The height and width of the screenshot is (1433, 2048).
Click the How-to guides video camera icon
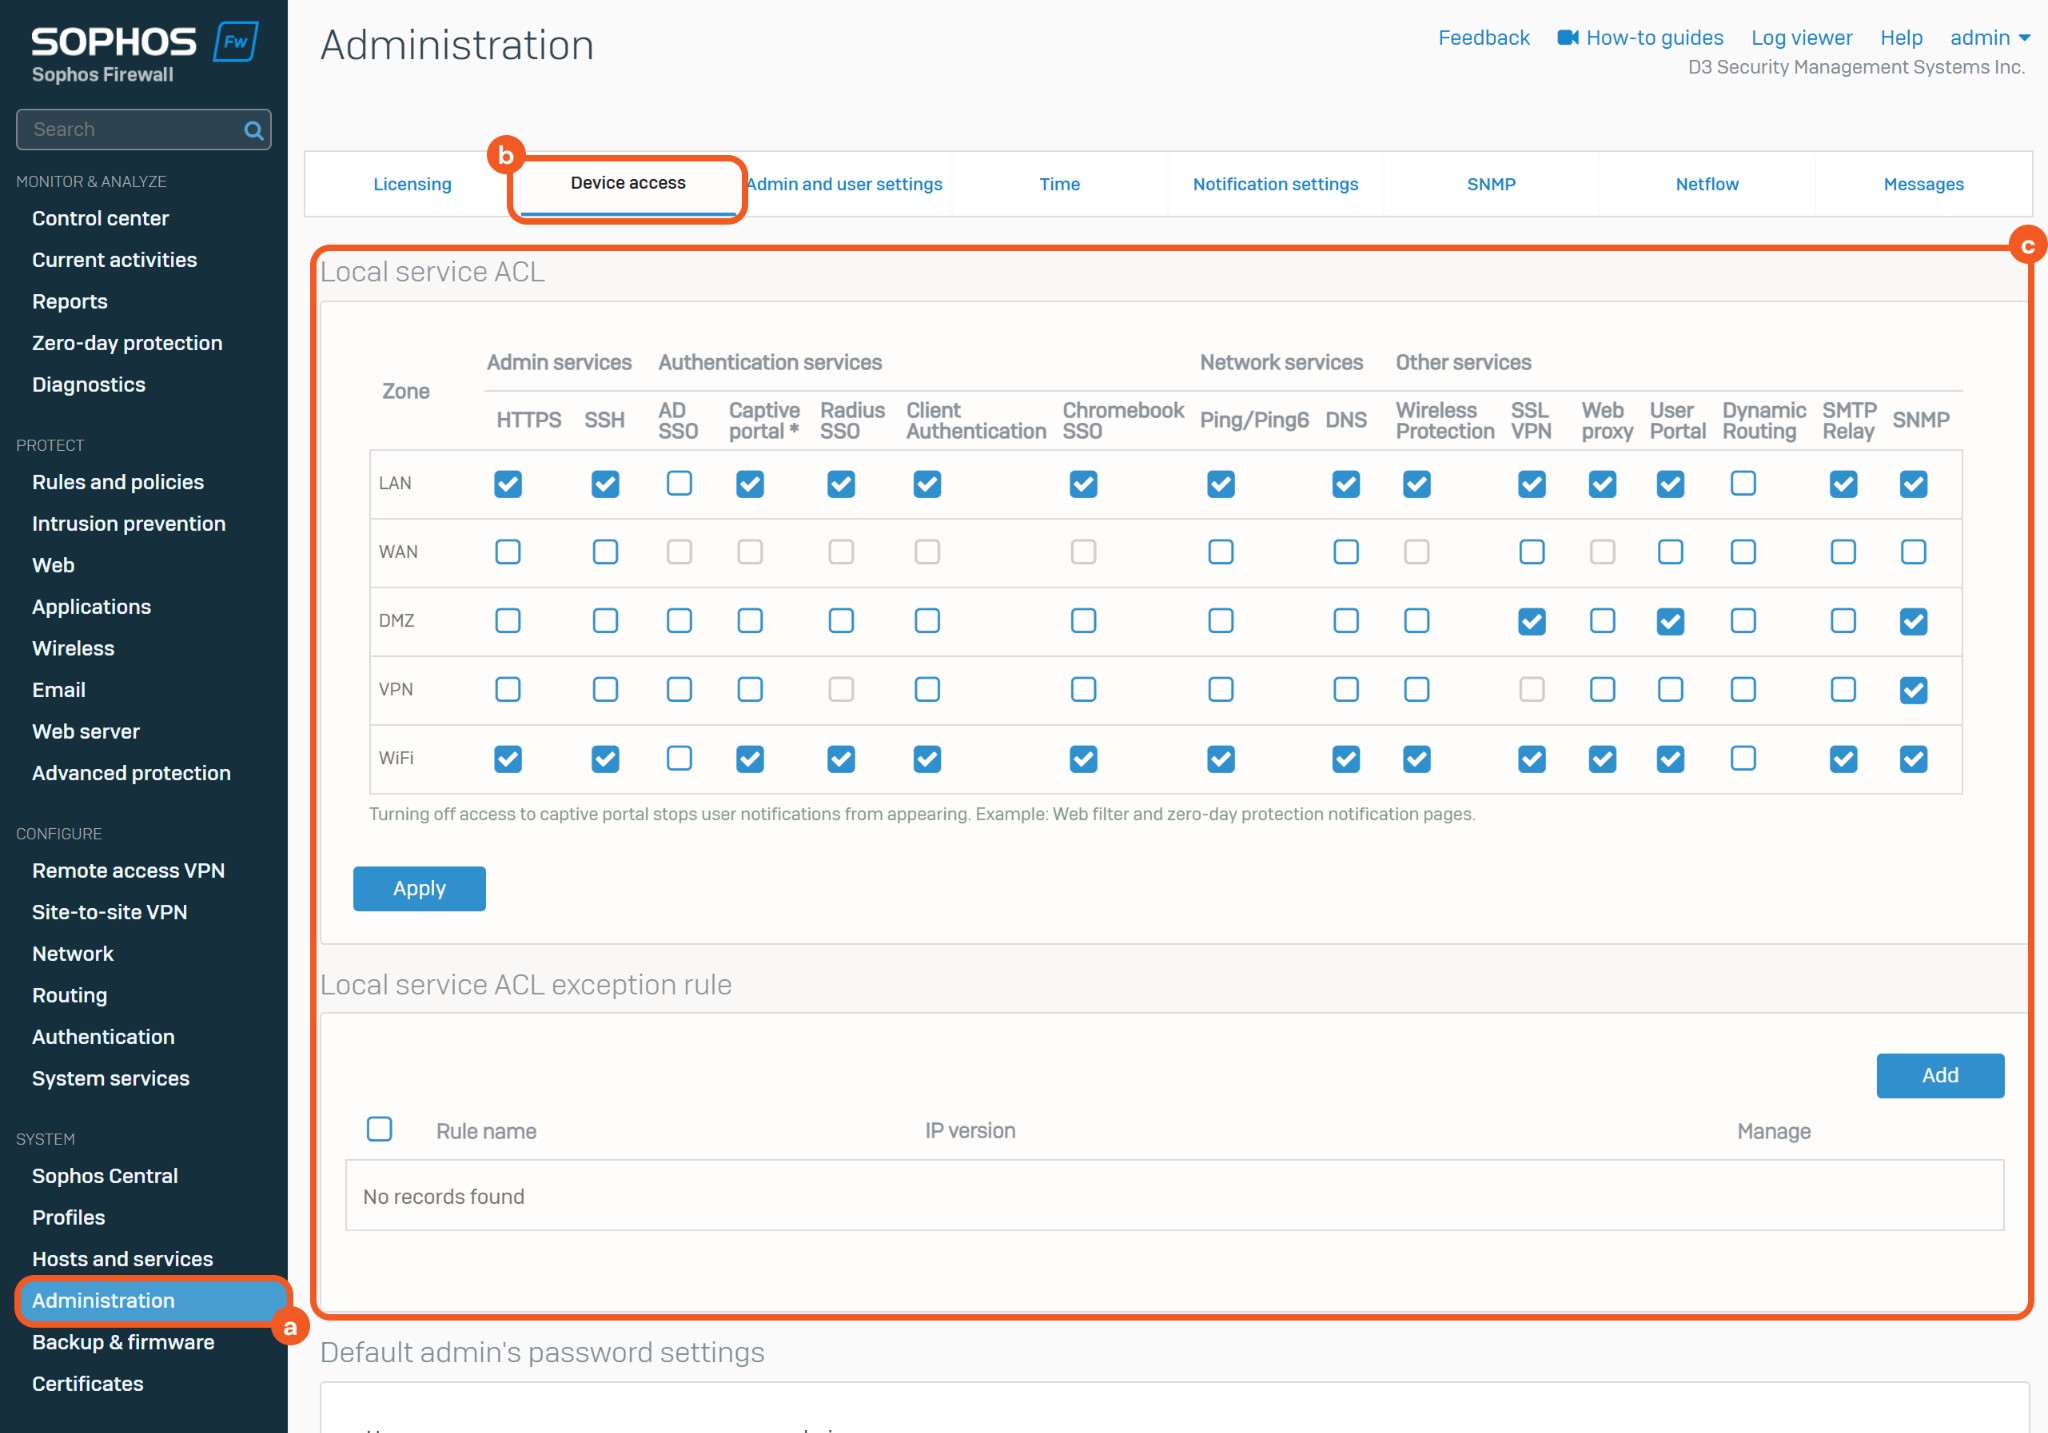(1567, 38)
